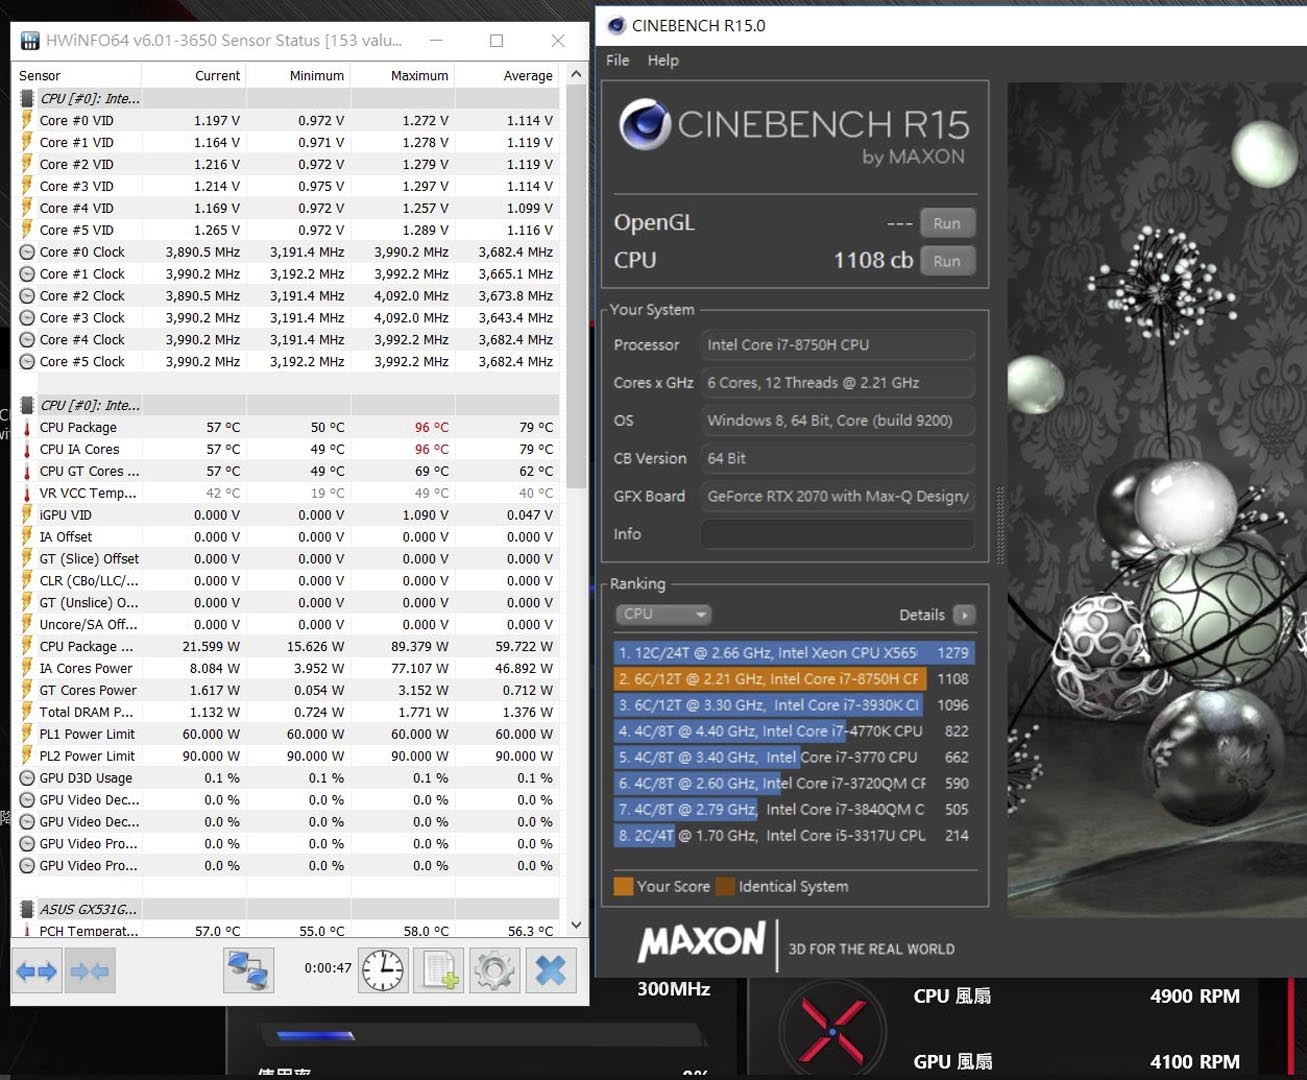Select ranking entry Core i7-3720QM
1307x1080 pixels.
pyautogui.click(x=794, y=783)
